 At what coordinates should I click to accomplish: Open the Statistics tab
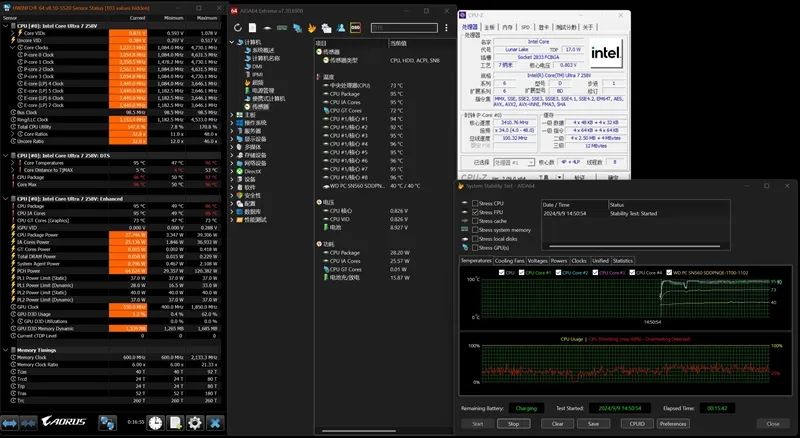(x=622, y=260)
